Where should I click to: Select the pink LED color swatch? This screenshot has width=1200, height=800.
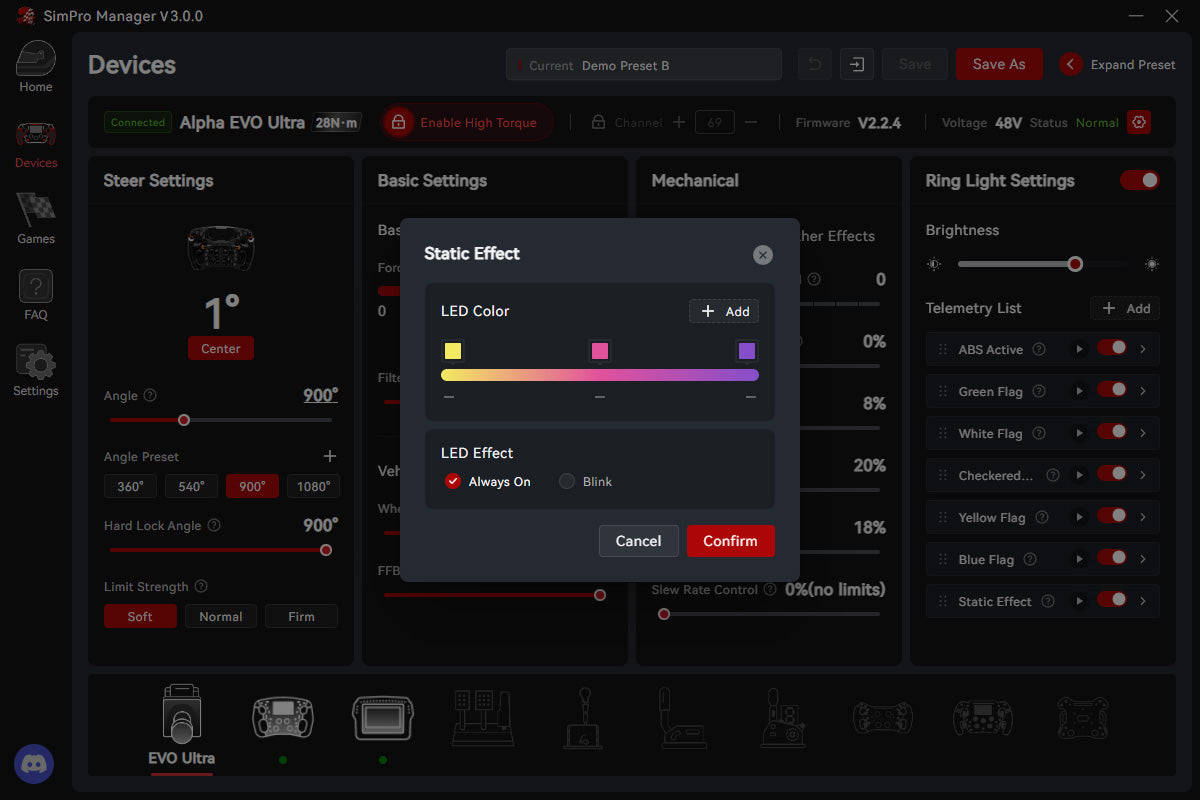tap(600, 351)
